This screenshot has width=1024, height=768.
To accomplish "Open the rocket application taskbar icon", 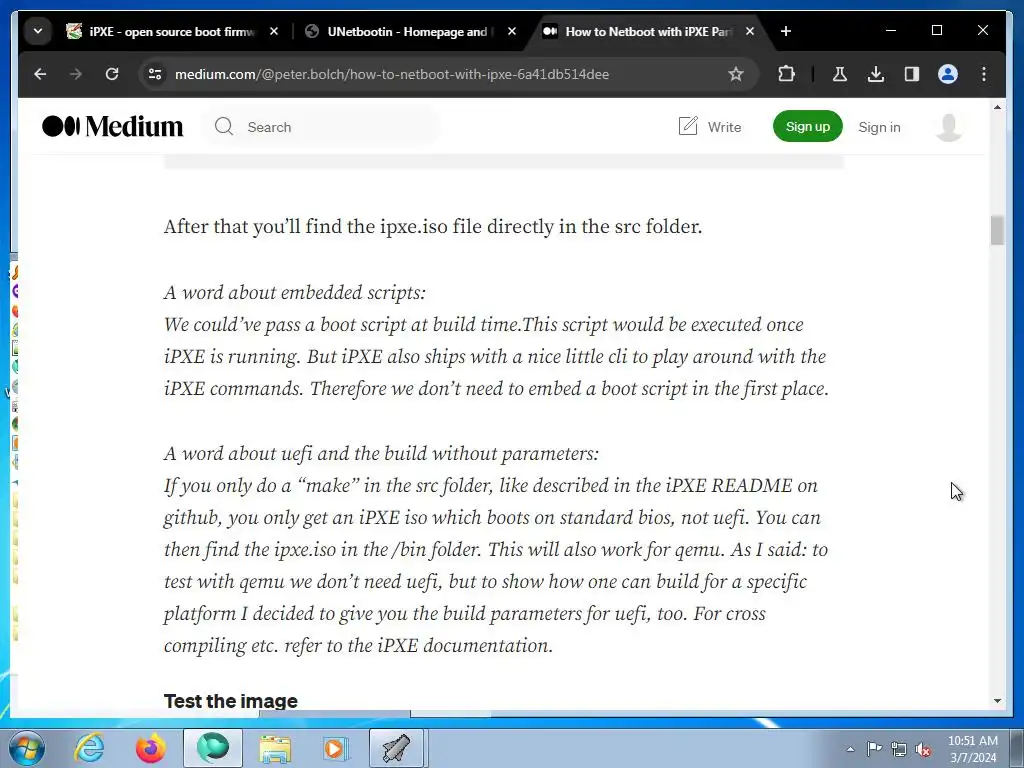I will 398,748.
